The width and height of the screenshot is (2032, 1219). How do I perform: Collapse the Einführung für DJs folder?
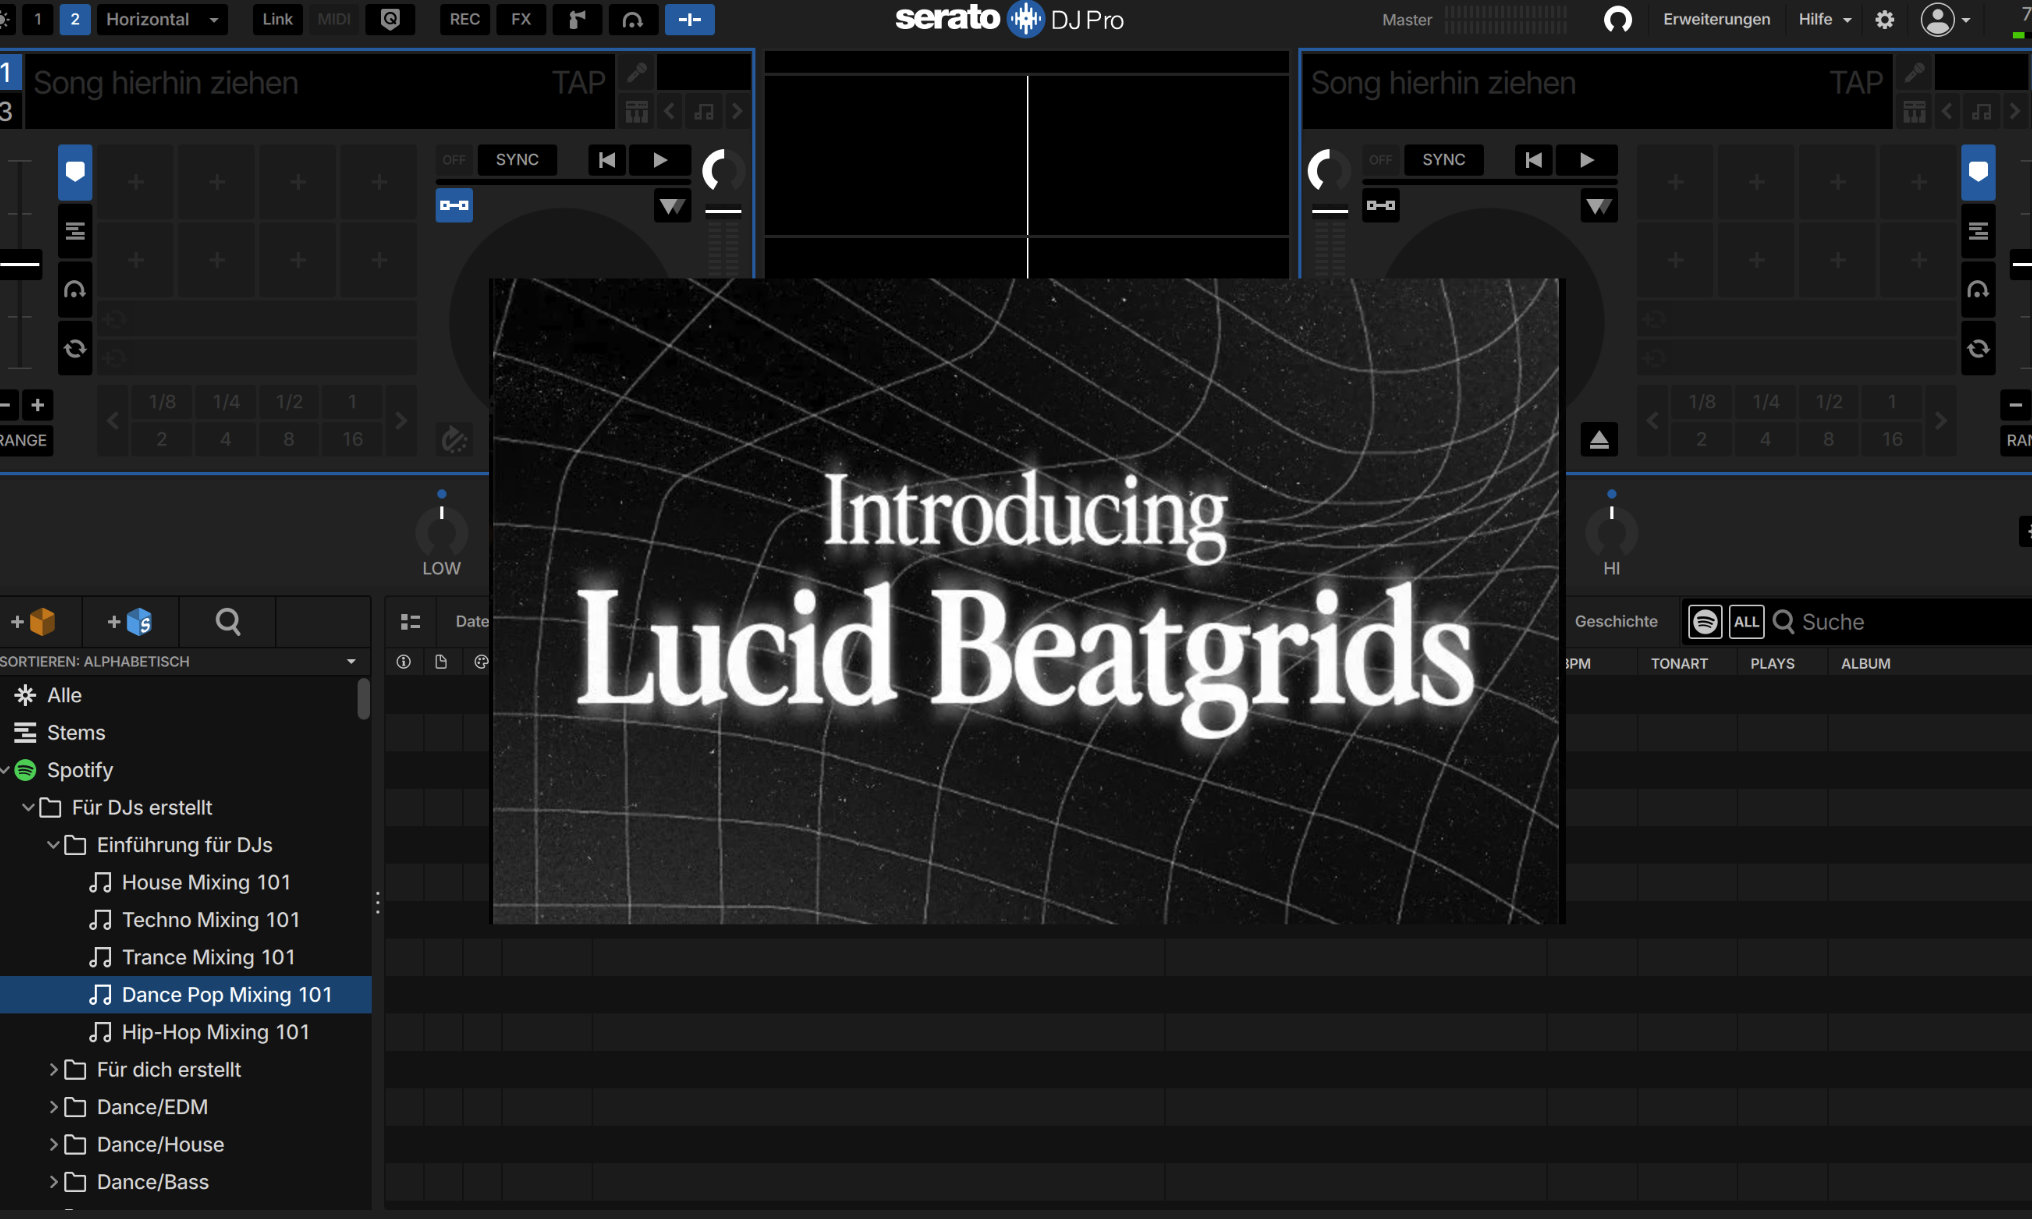tap(53, 845)
